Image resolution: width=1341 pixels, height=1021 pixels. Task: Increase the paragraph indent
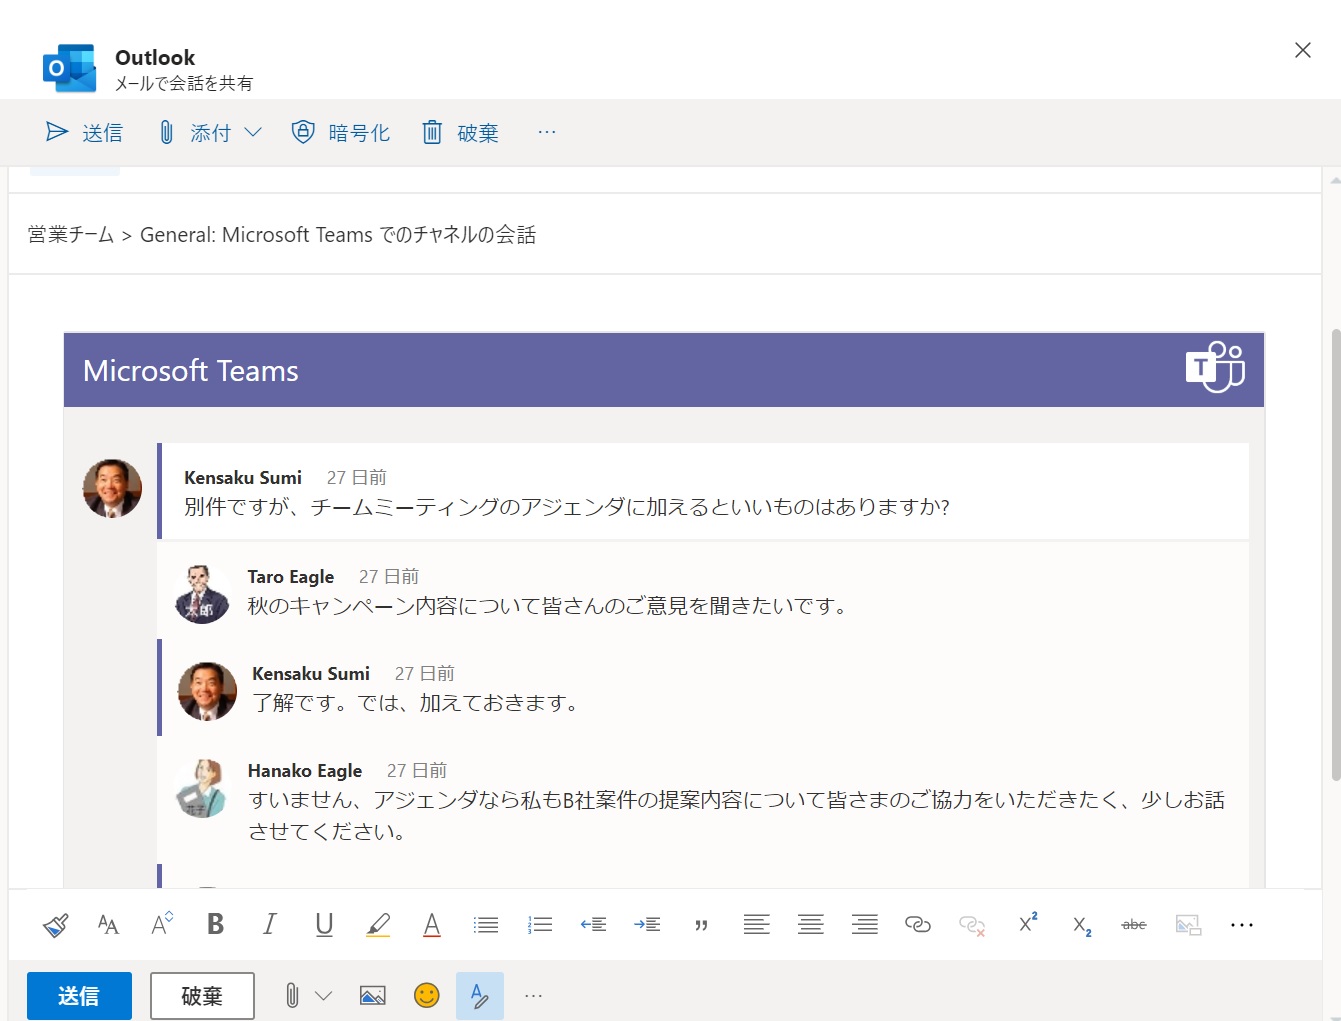(x=647, y=925)
